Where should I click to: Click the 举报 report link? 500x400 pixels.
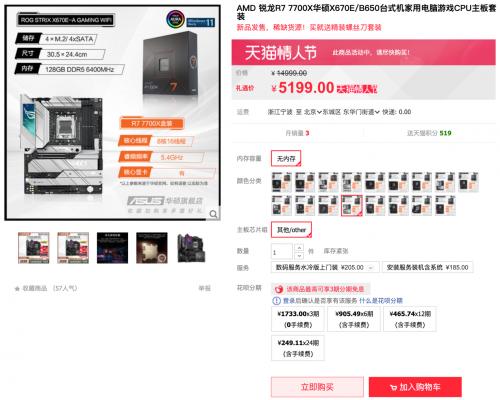tap(204, 288)
